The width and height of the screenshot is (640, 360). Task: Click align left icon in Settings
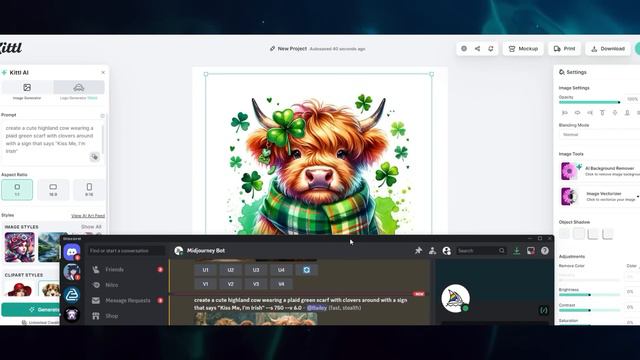565,113
